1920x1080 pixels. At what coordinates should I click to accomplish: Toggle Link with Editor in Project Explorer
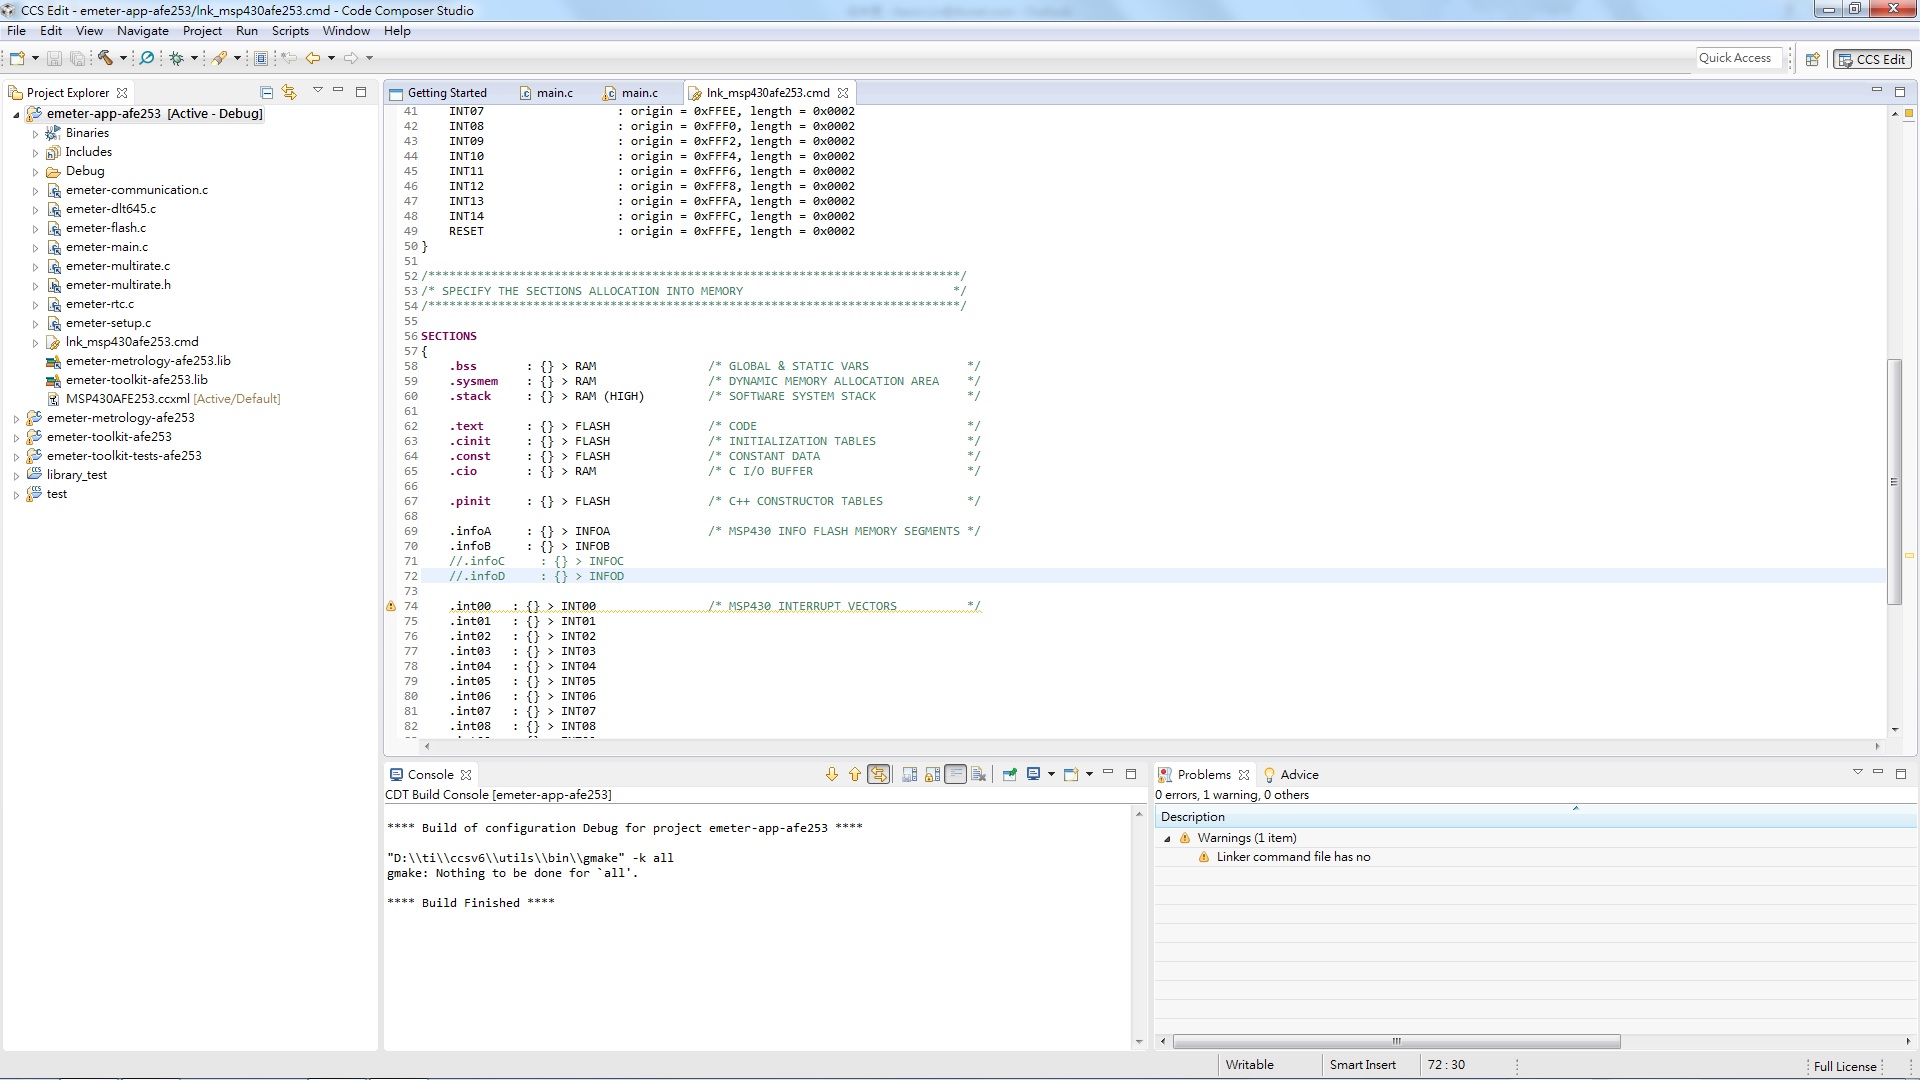coord(289,92)
